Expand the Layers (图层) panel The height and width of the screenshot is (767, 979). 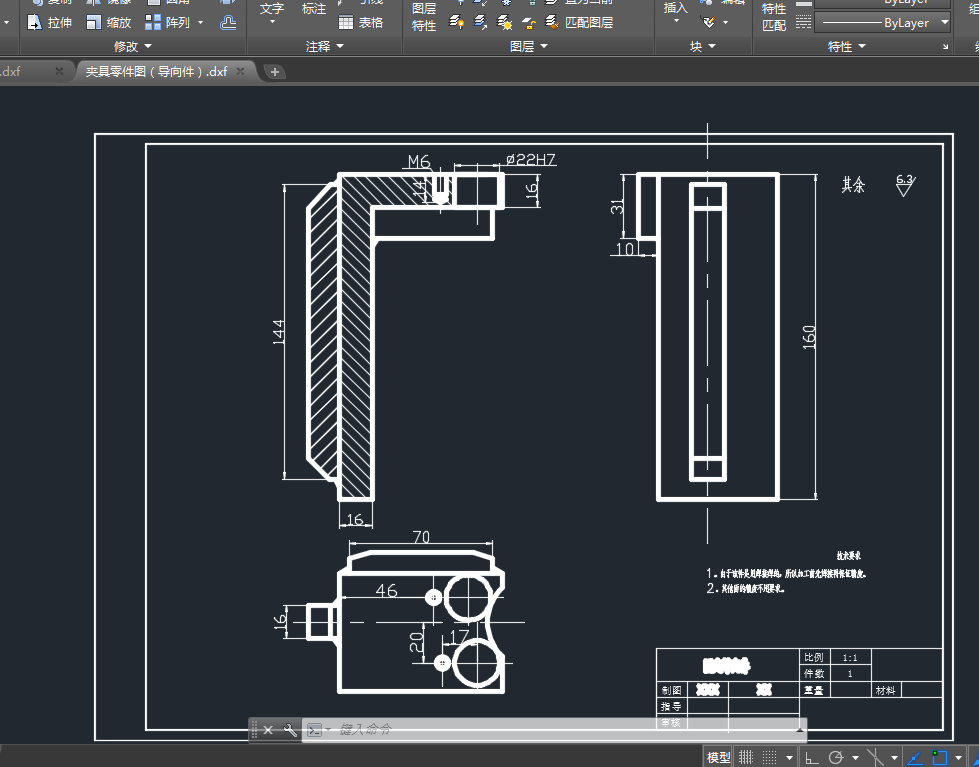[529, 46]
